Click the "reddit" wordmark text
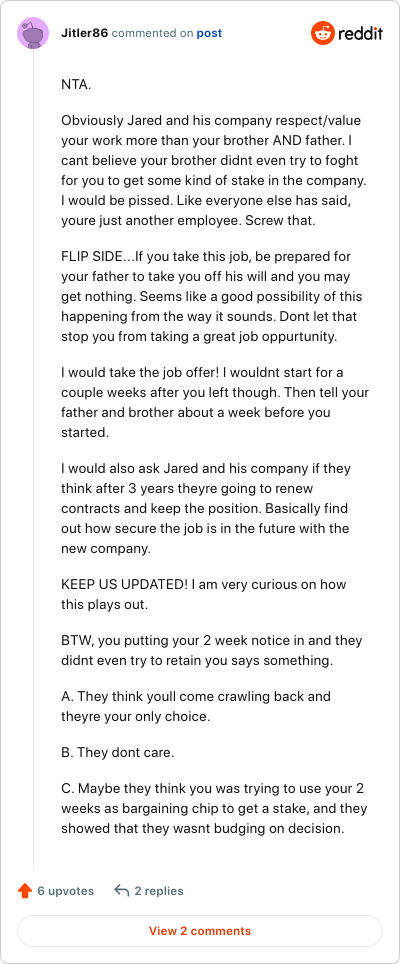 [x=360, y=33]
